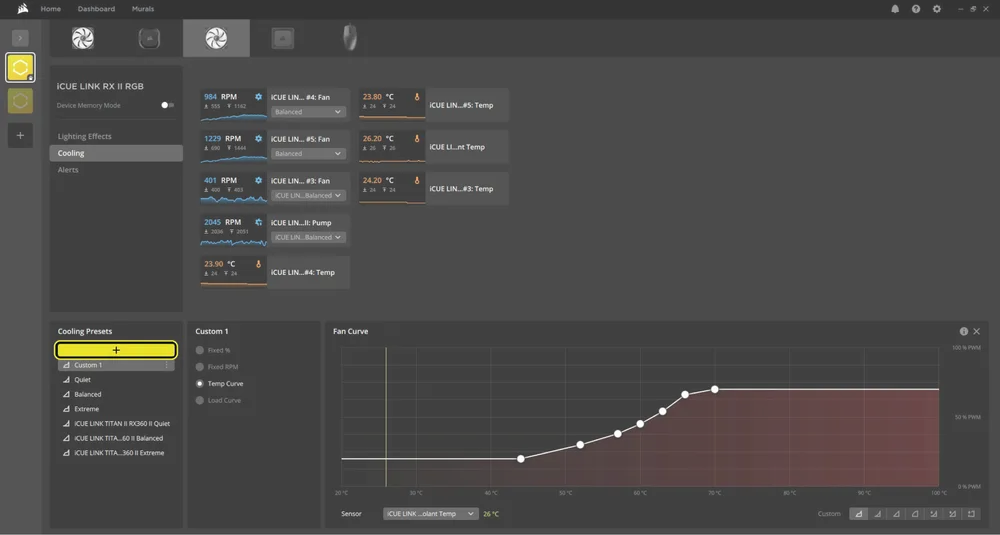1000x535 pixels.
Task: Select the Temp Curve radio option
Action: point(200,383)
